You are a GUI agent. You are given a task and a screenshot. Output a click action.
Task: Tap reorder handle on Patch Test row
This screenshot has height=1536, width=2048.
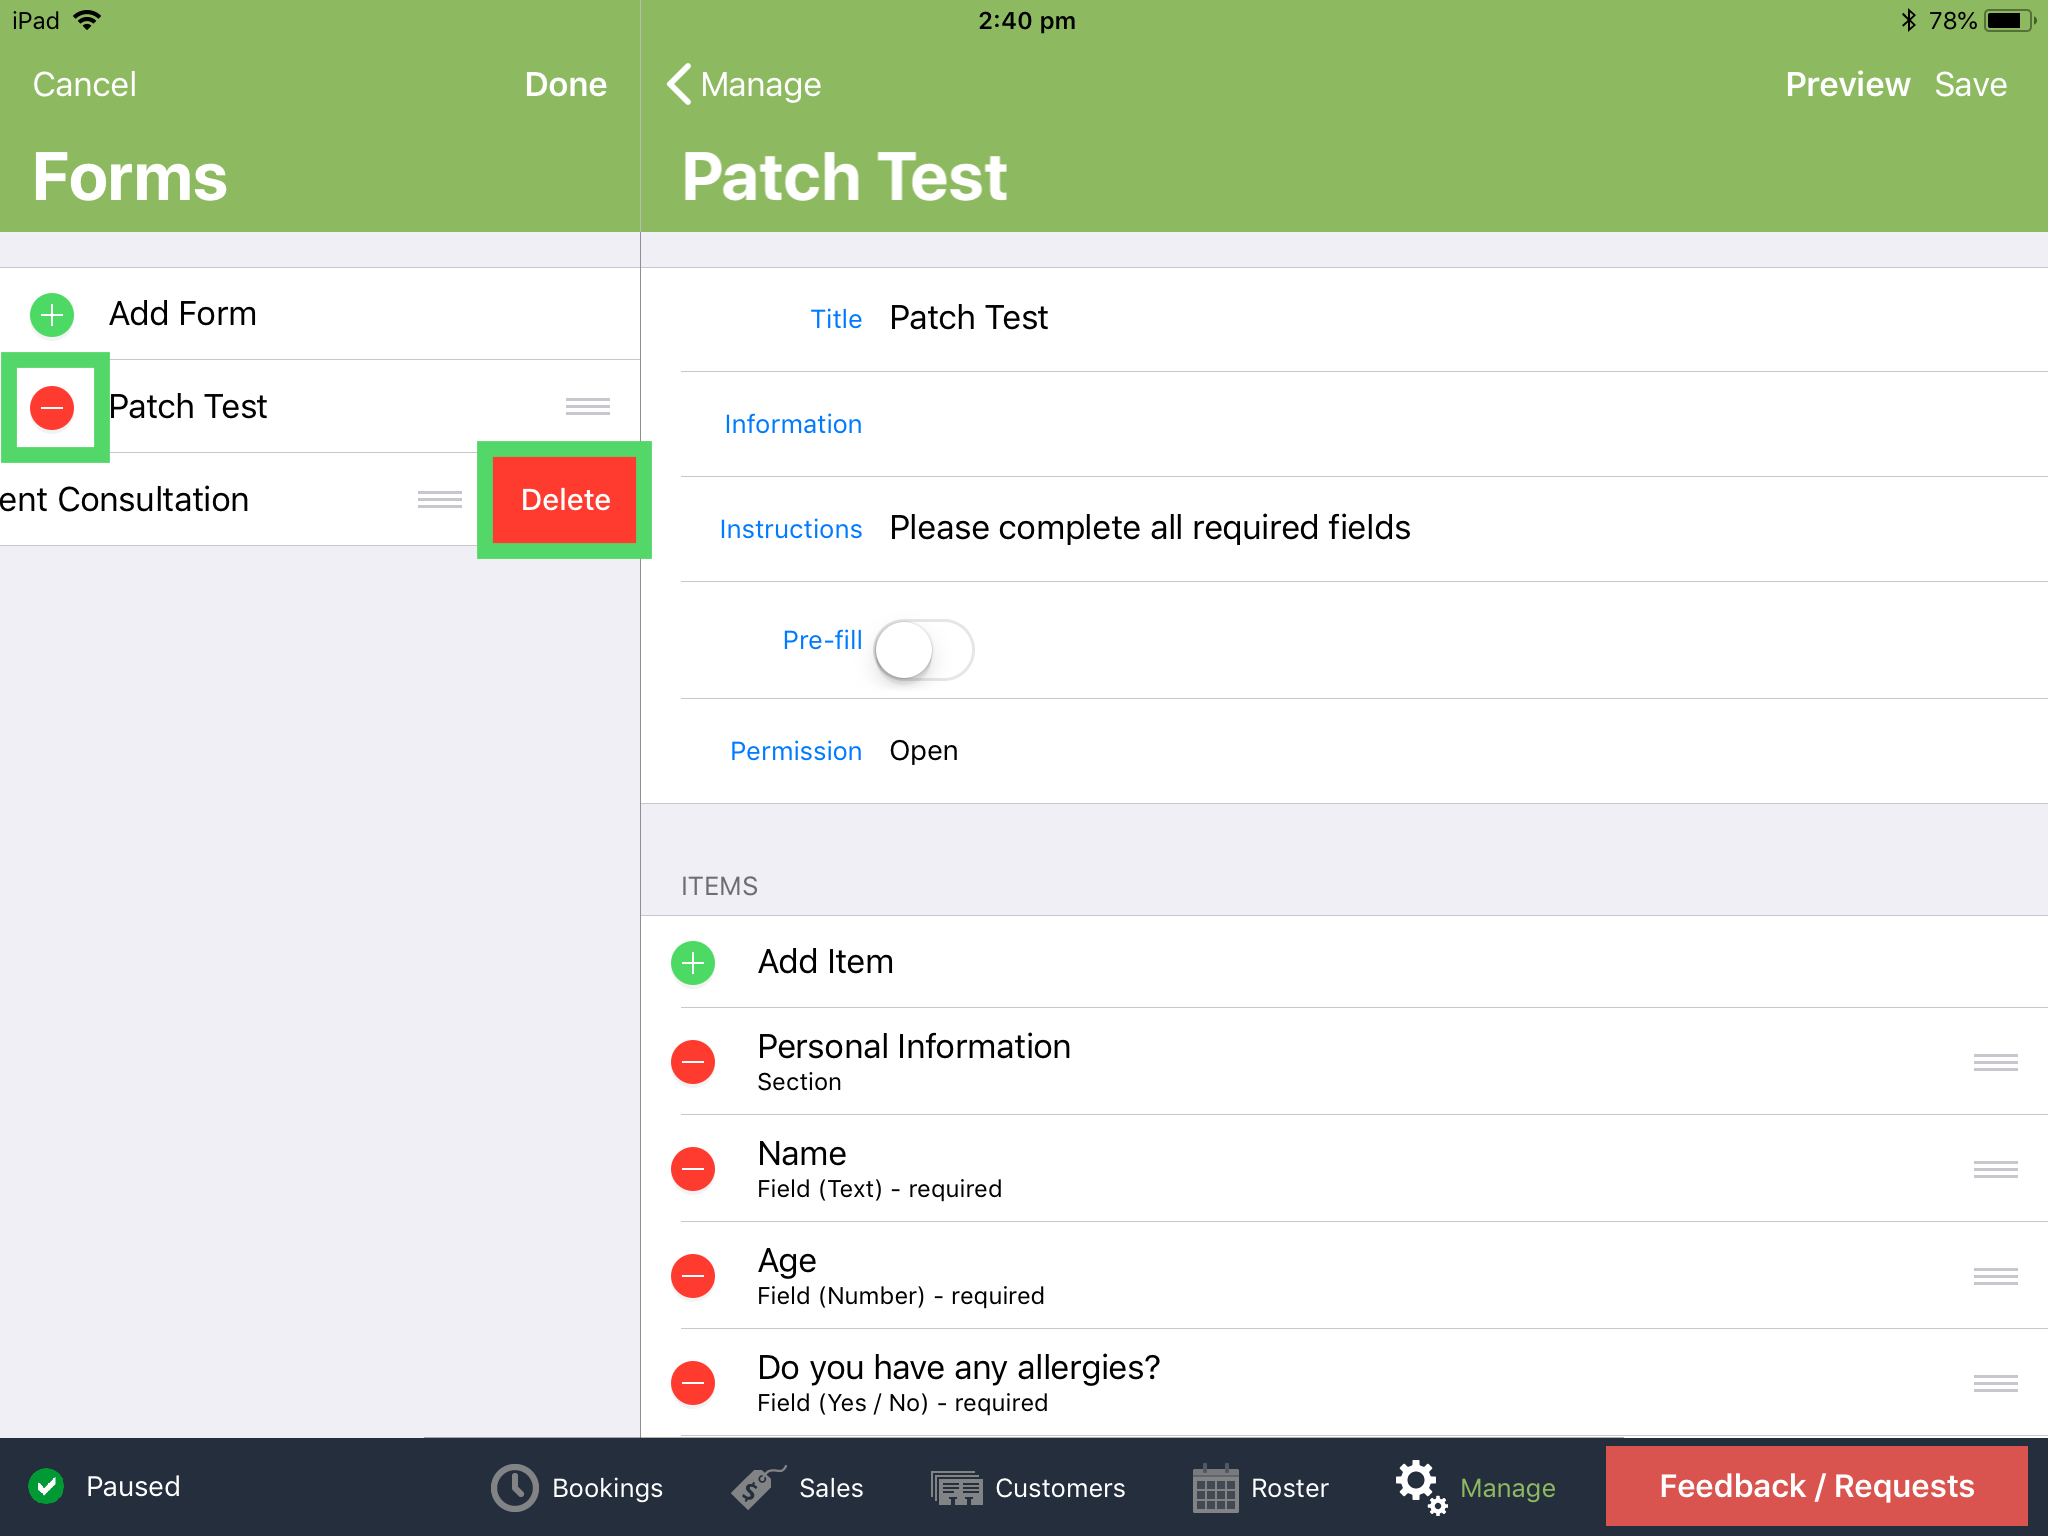tap(587, 406)
